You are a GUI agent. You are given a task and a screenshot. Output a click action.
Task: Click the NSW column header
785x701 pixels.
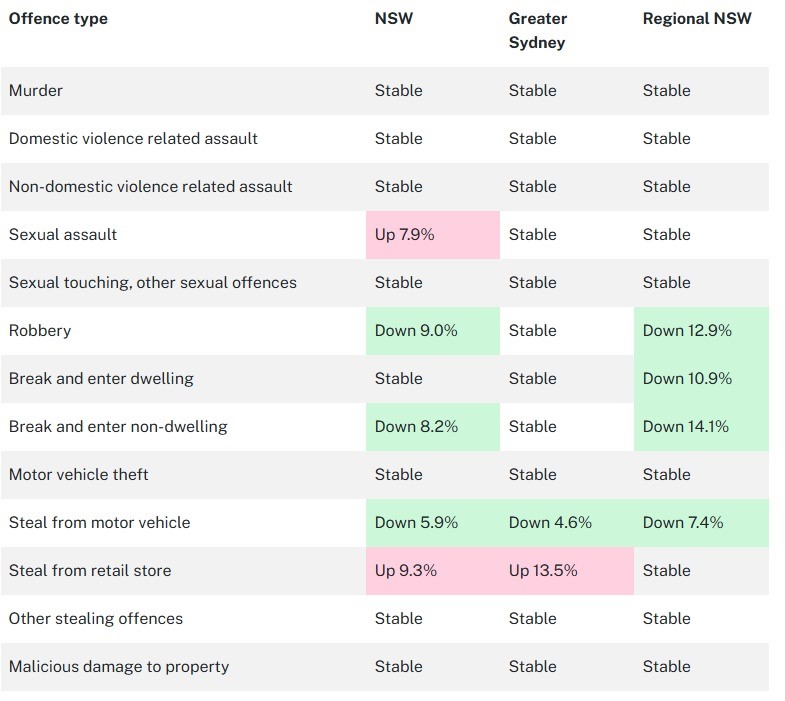click(x=391, y=18)
